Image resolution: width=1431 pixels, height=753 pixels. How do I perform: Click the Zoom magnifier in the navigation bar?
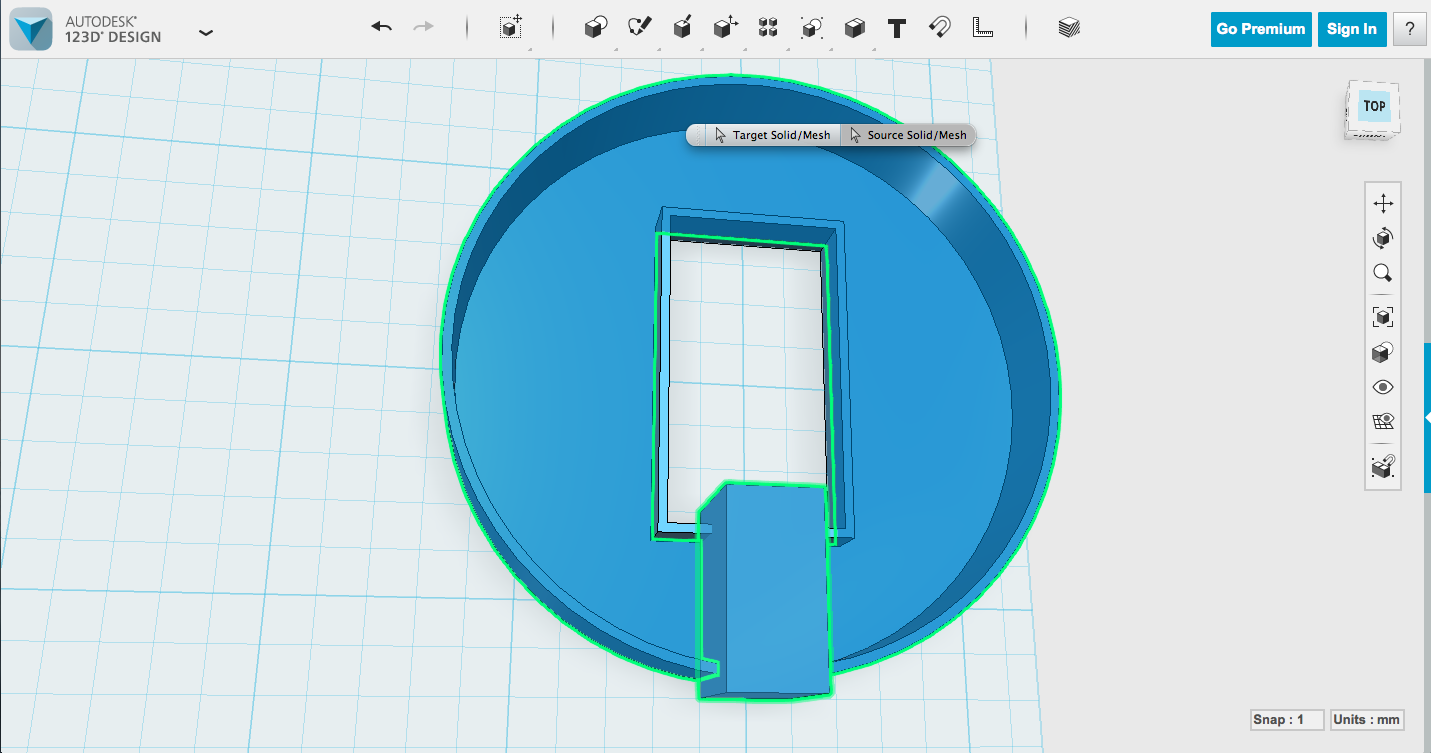[x=1382, y=273]
